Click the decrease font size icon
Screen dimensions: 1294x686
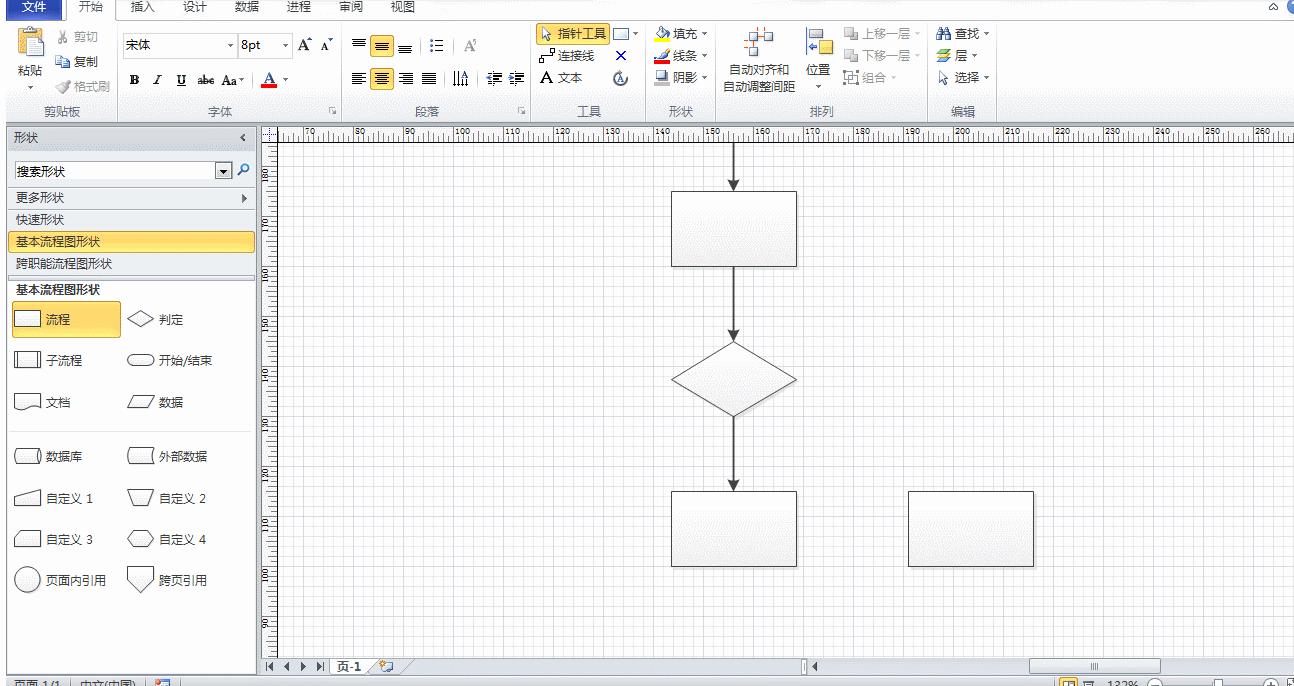326,45
